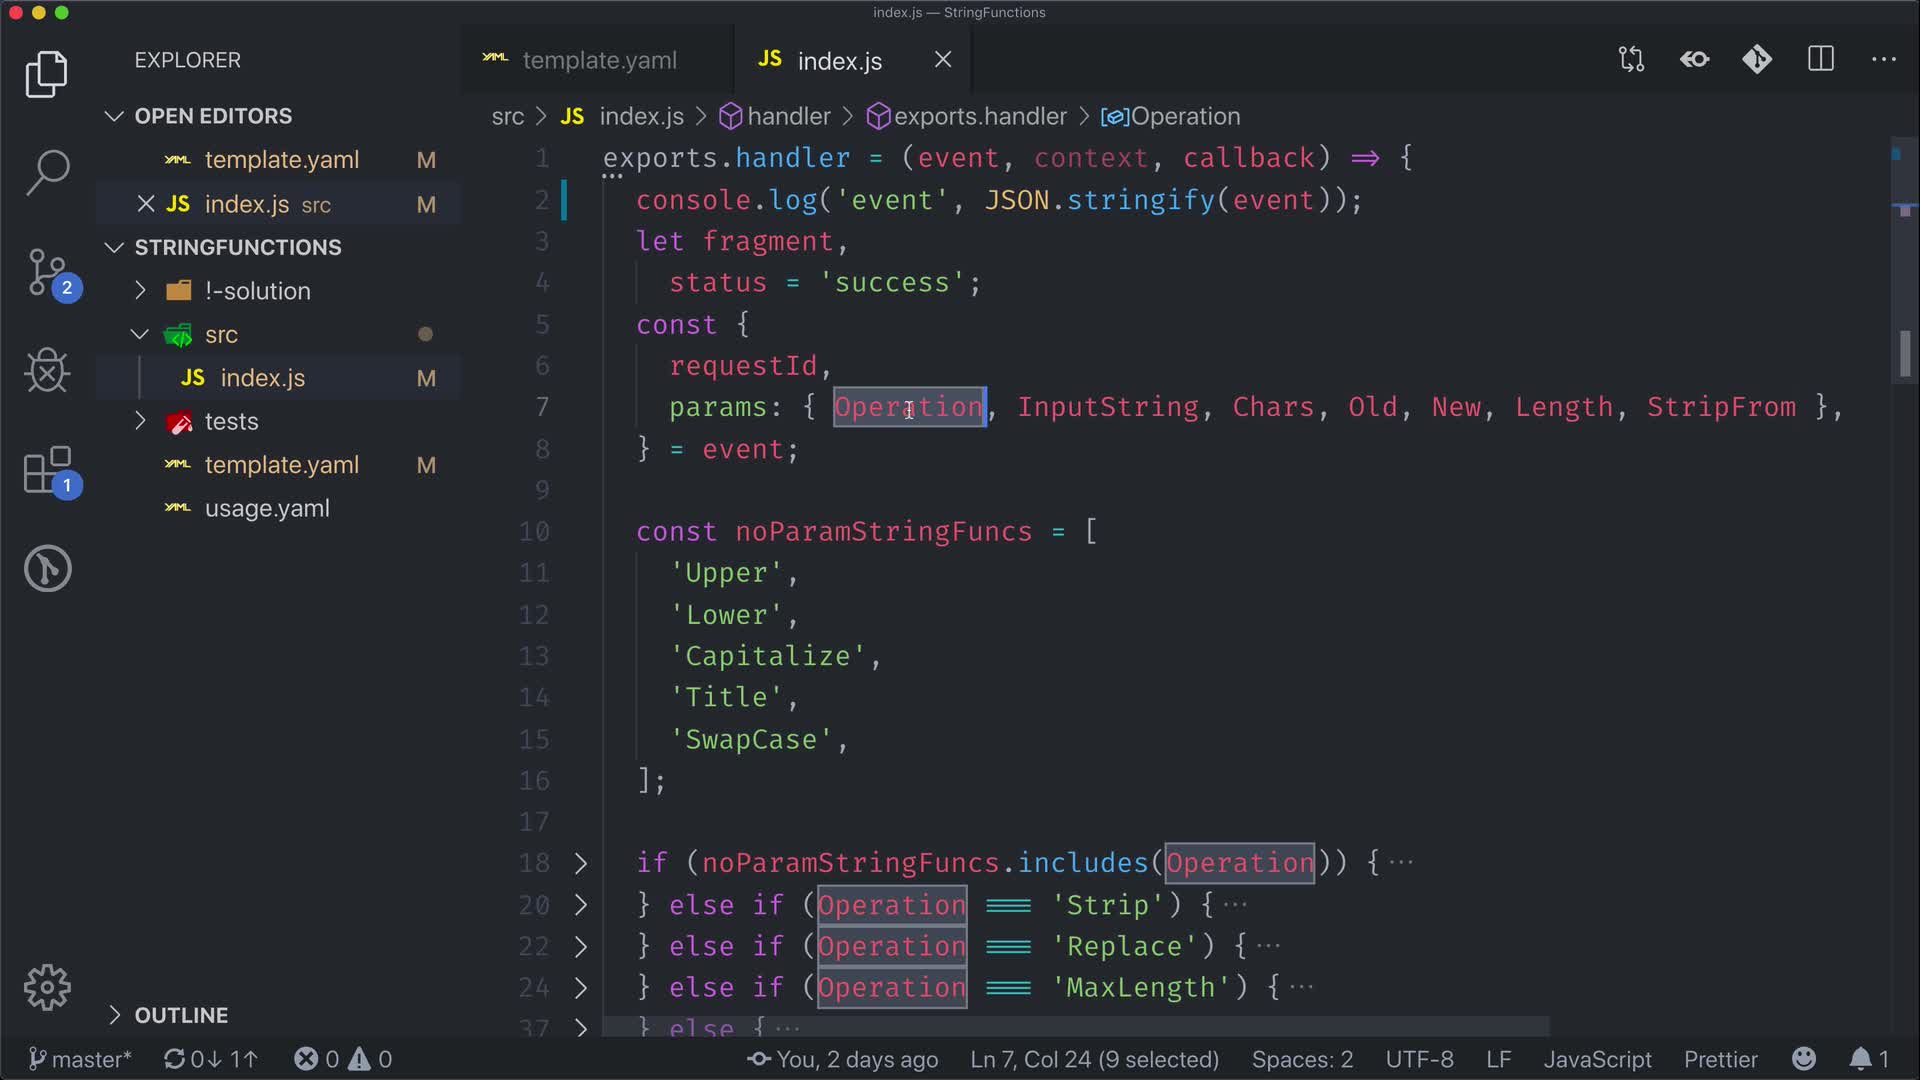1920x1080 pixels.
Task: Open Source Control view with badge
Action: pyautogui.click(x=47, y=272)
